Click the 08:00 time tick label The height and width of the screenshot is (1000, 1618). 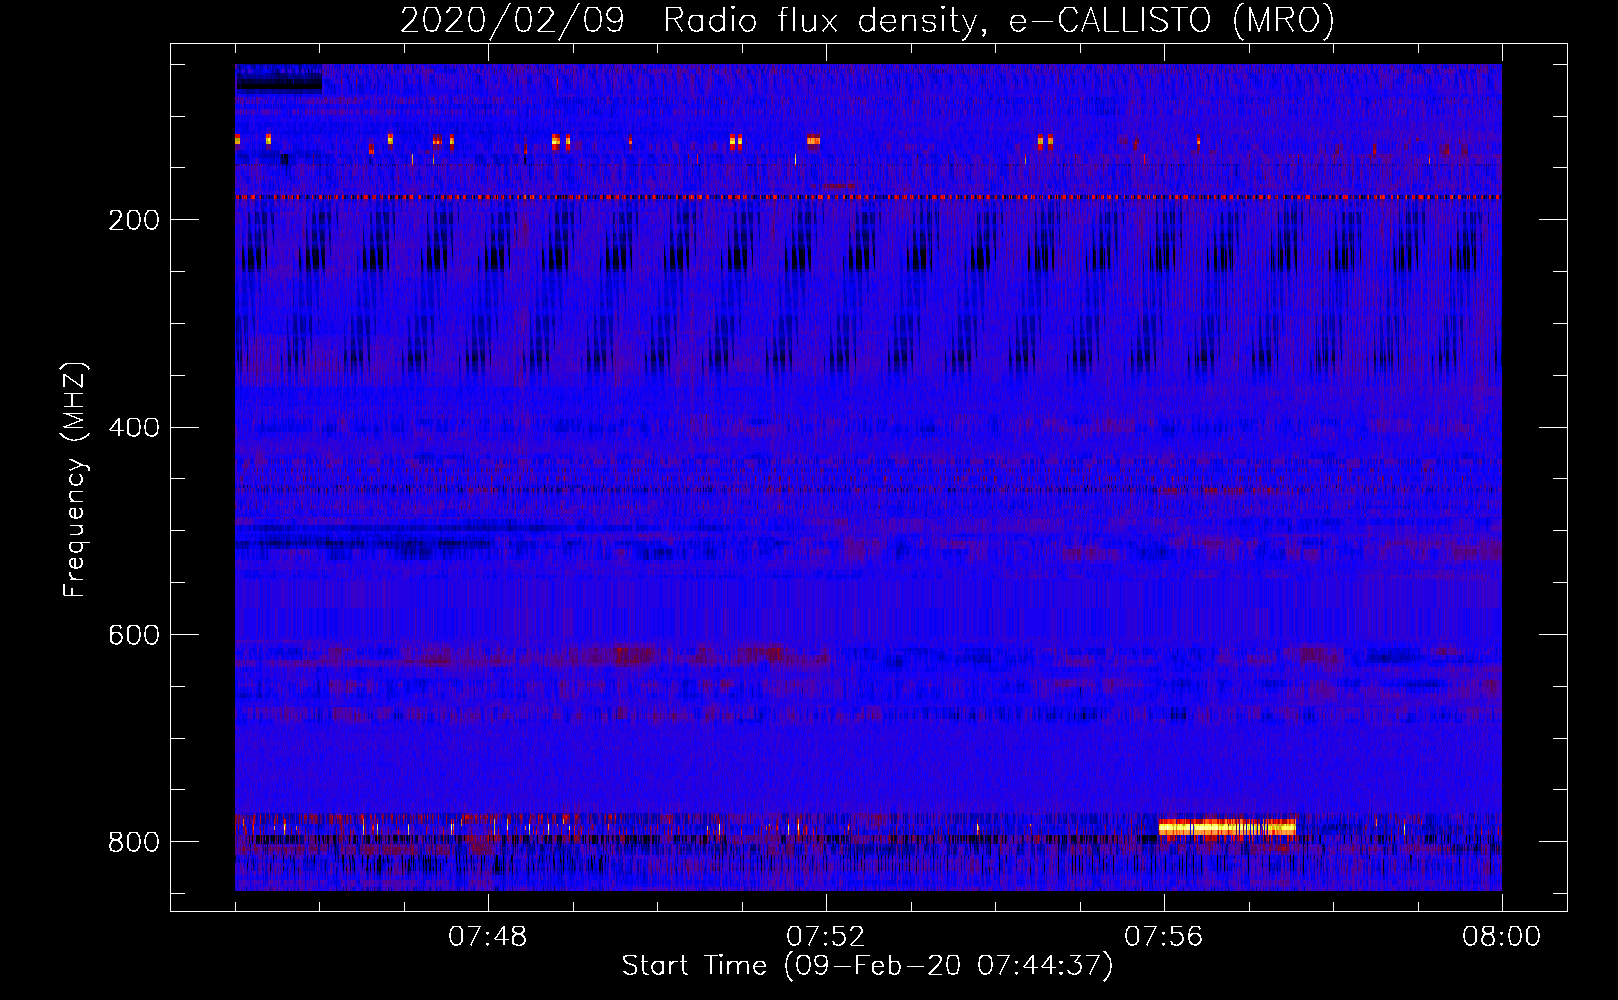(x=1501, y=937)
